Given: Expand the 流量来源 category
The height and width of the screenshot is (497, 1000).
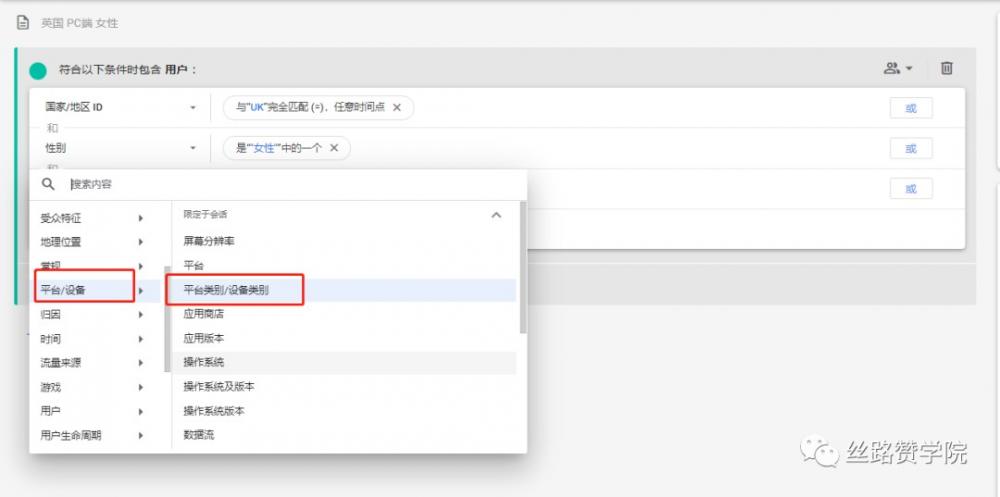Looking at the screenshot, I should pos(92,363).
